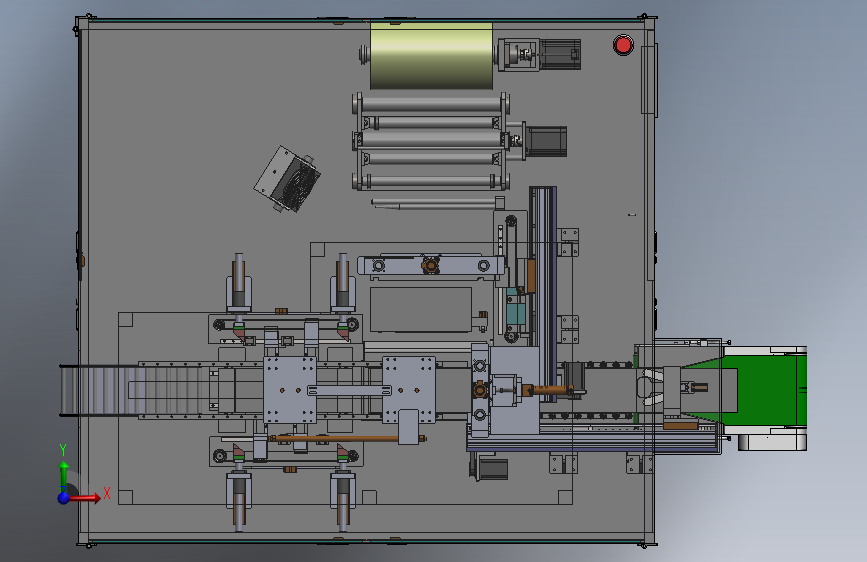Click the green "Y" axis label

click(x=63, y=450)
